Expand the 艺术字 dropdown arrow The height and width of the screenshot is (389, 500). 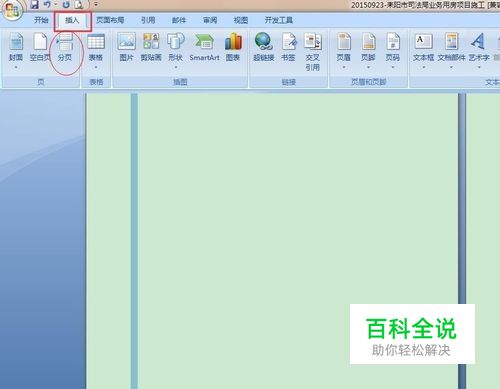click(479, 68)
